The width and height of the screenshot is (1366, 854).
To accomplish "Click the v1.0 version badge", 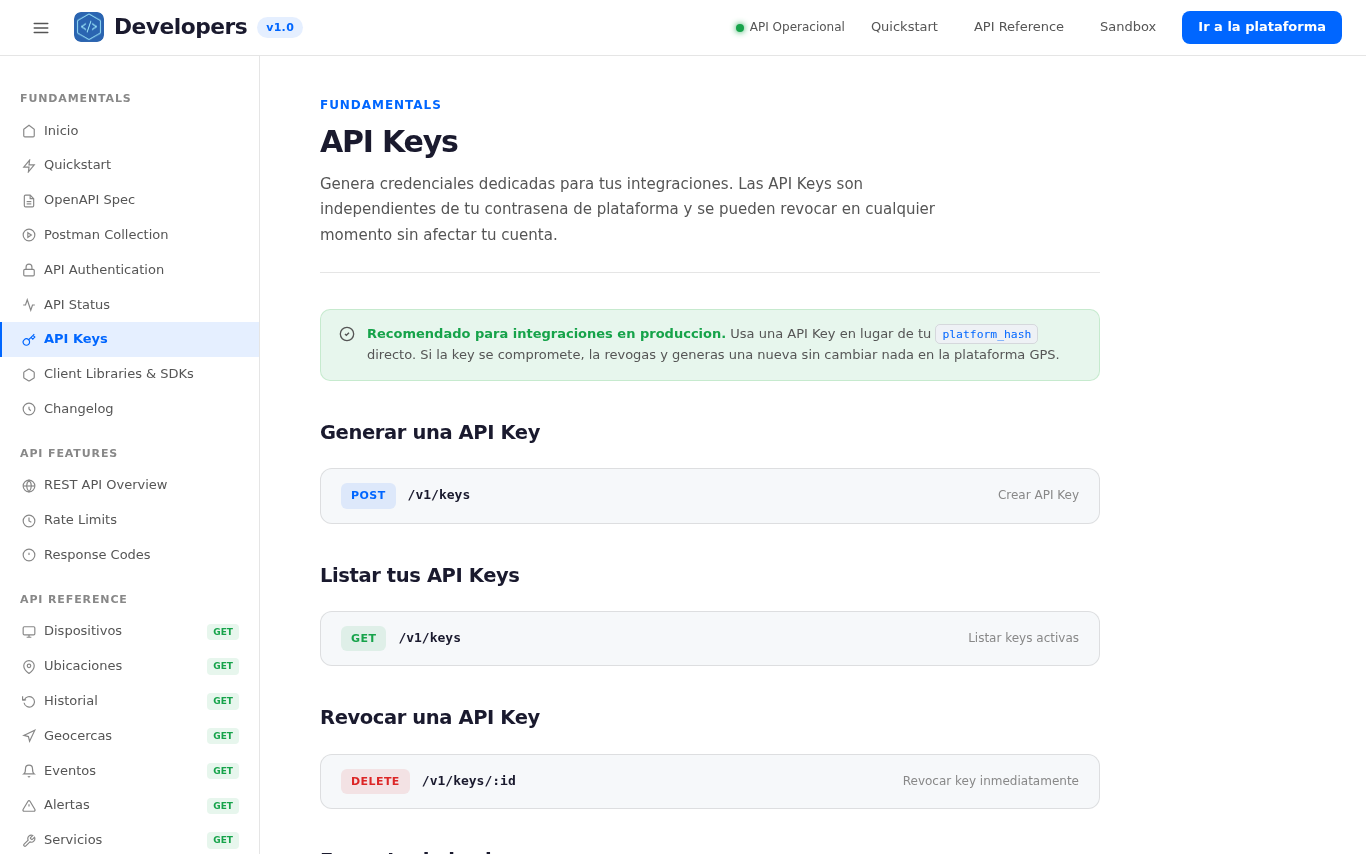I will click(280, 27).
